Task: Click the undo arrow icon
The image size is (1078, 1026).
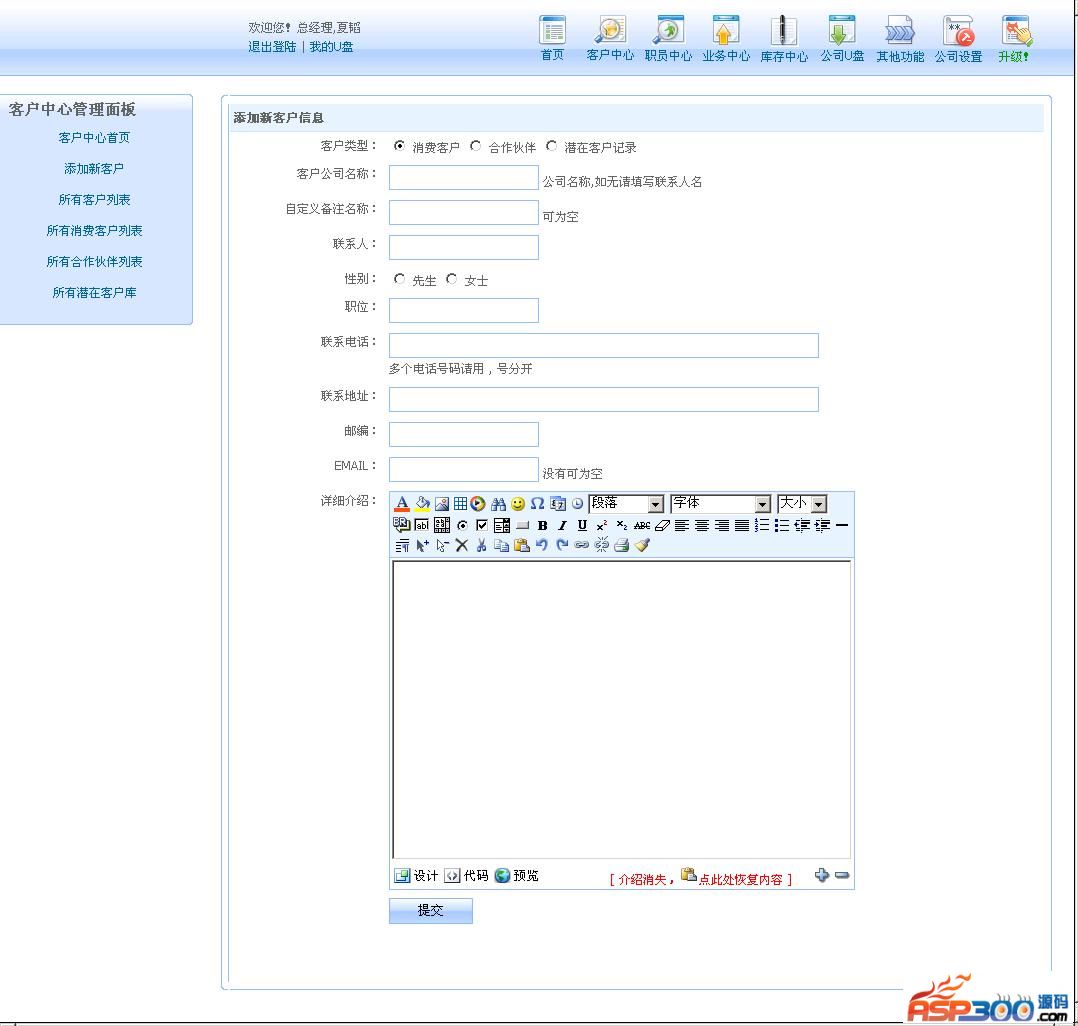Action: pyautogui.click(x=542, y=545)
